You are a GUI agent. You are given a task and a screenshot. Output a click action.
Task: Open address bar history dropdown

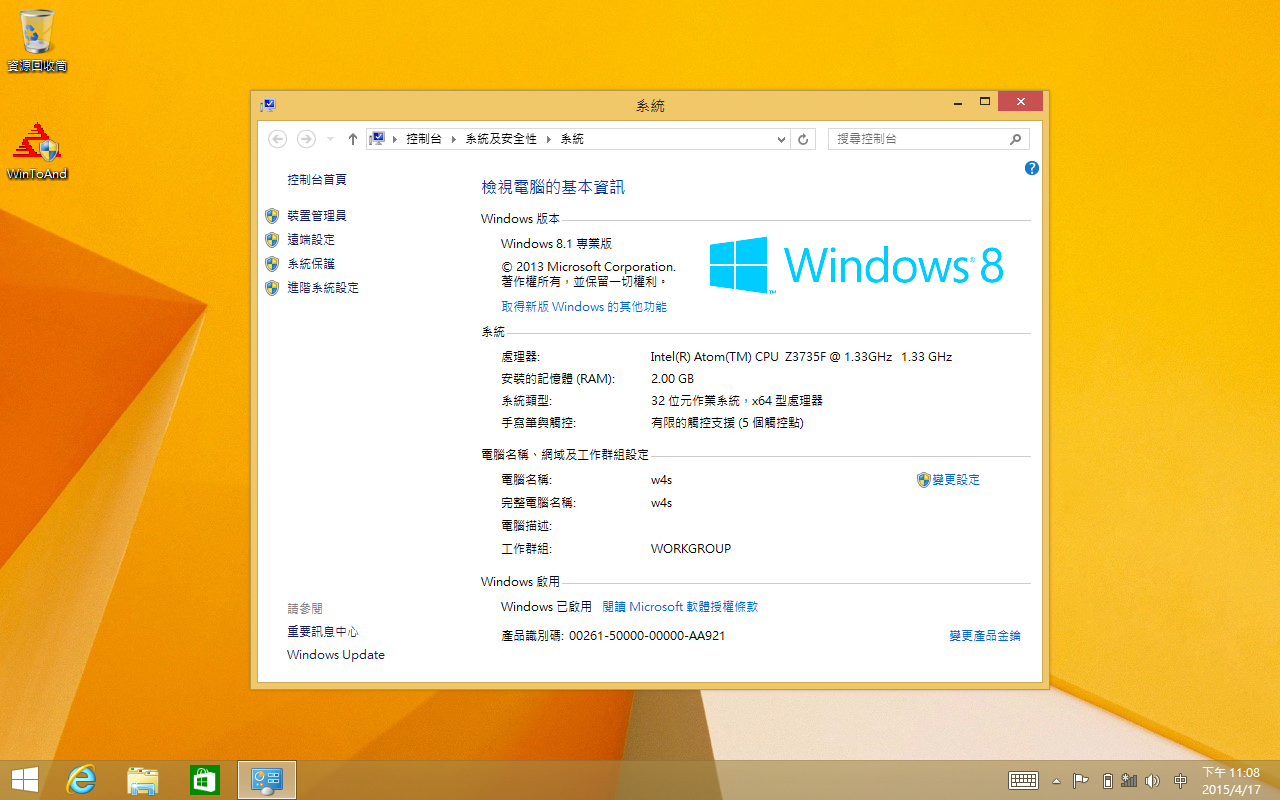click(x=782, y=140)
